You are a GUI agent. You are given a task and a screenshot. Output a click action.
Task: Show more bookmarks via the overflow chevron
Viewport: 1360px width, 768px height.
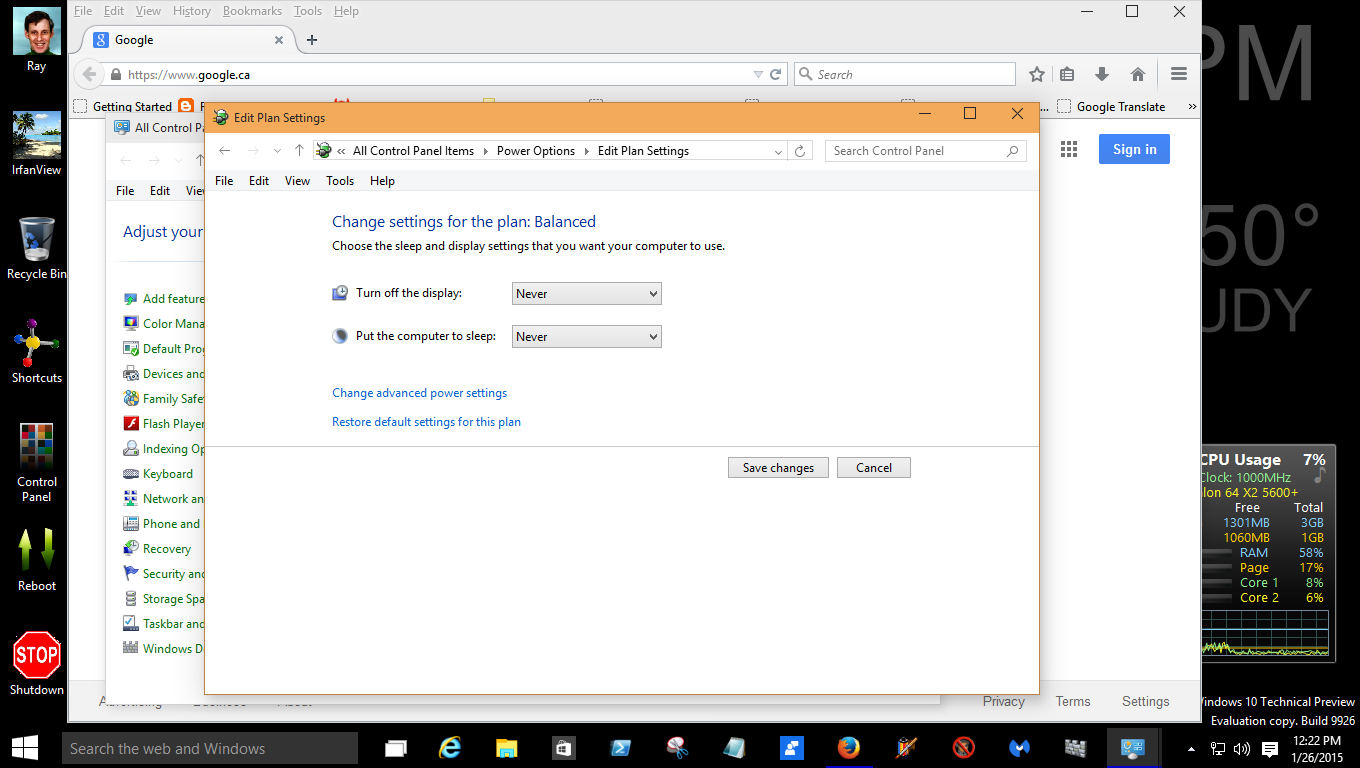1192,106
